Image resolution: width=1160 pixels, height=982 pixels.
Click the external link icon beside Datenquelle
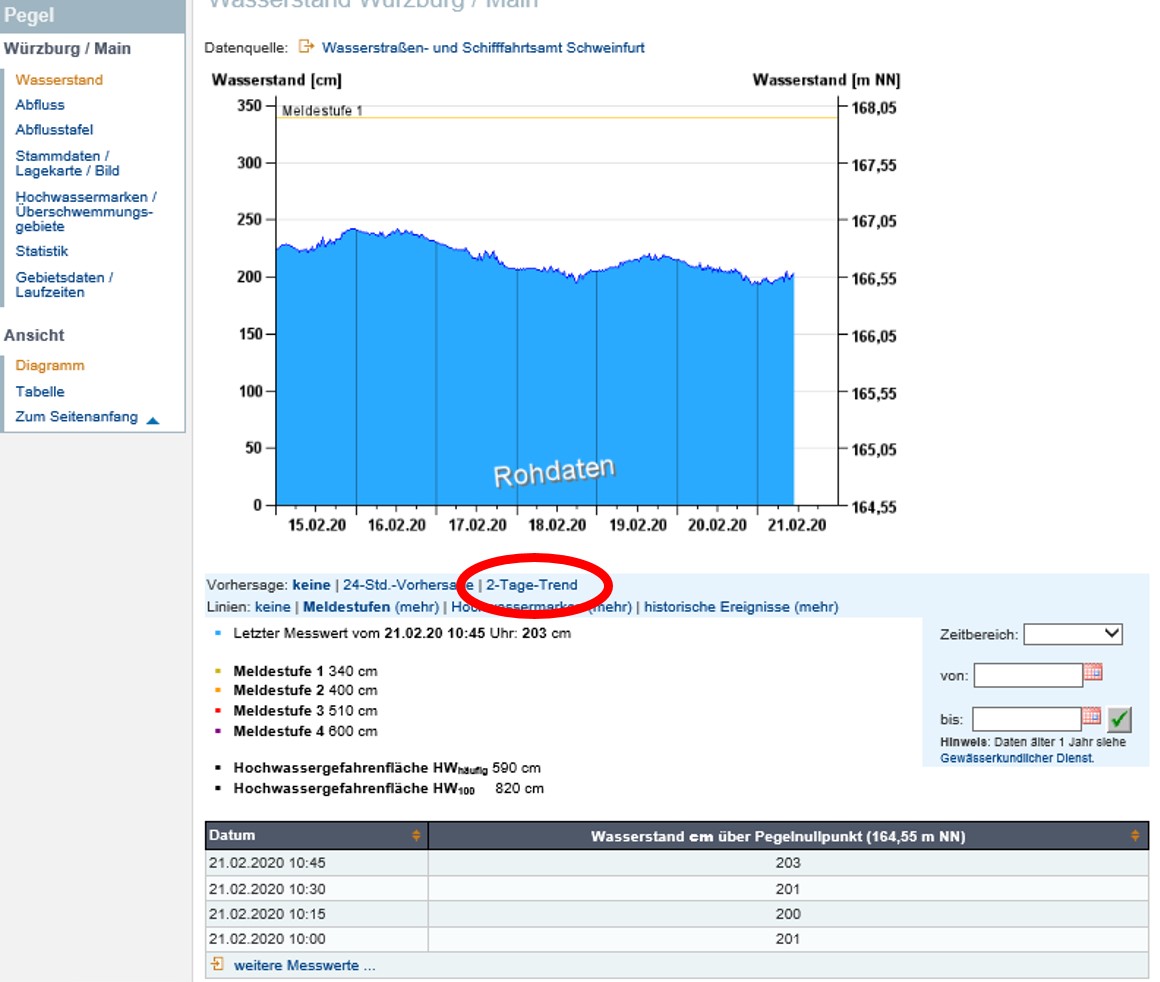(x=306, y=47)
